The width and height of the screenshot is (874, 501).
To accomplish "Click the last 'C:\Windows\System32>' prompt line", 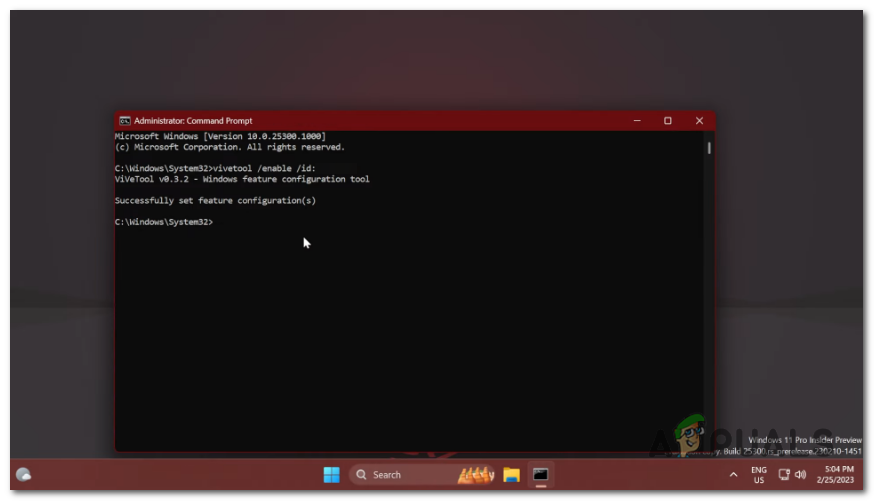I will [164, 222].
